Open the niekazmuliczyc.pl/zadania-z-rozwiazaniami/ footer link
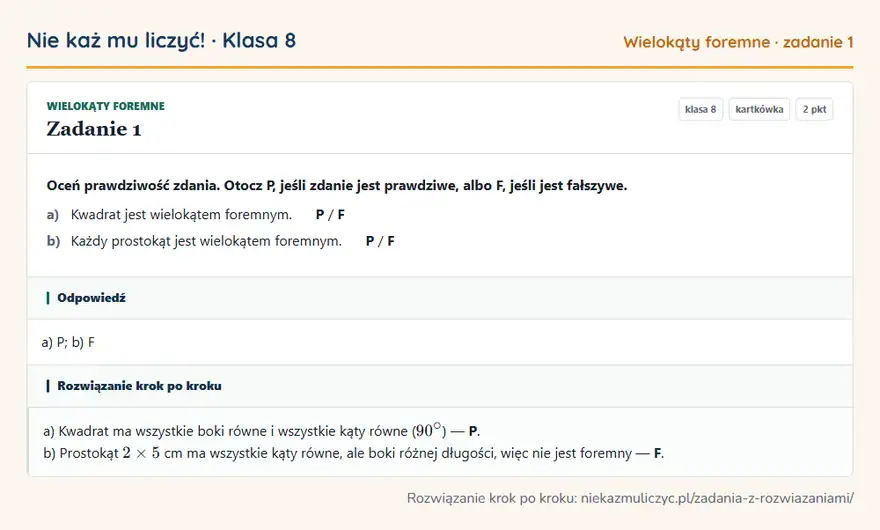The image size is (880, 530). [717, 498]
